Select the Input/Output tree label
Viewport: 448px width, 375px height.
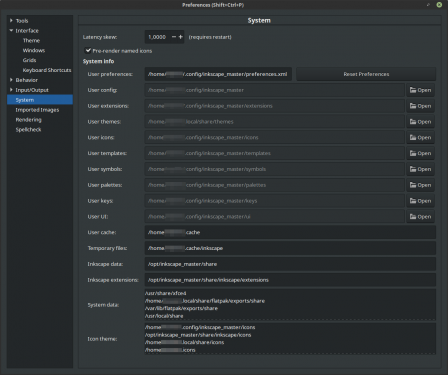32,90
